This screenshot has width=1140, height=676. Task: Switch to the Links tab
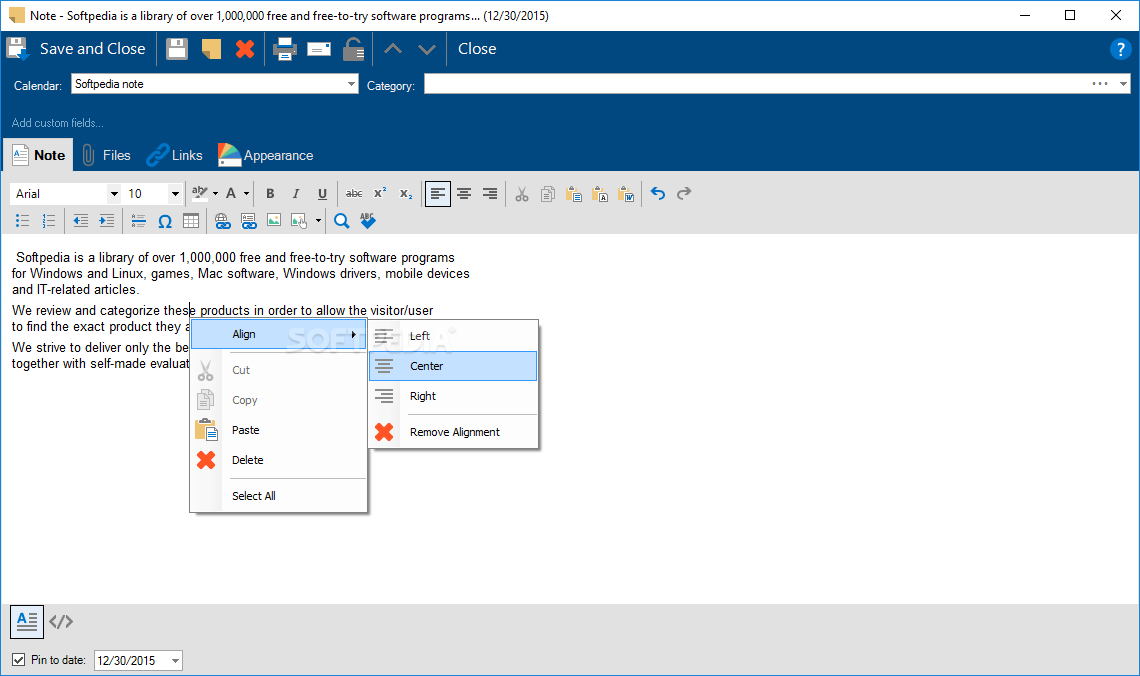click(x=174, y=155)
